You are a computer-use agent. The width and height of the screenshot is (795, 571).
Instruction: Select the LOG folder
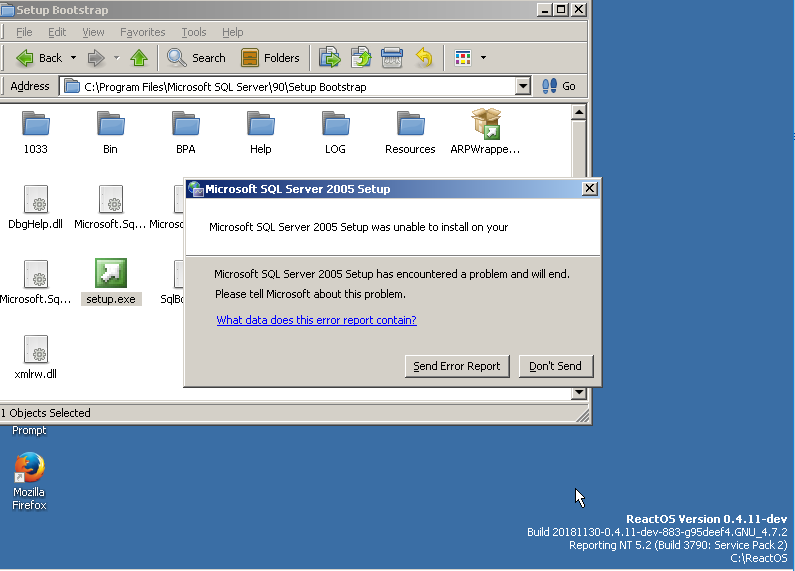tap(335, 133)
